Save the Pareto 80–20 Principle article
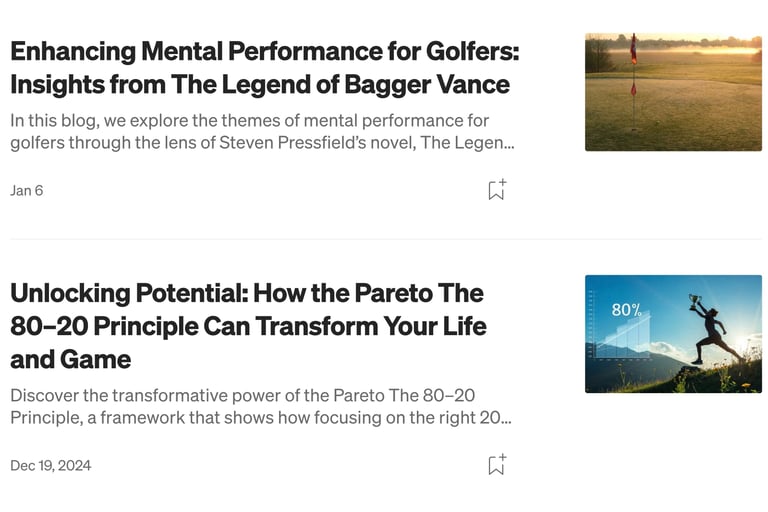Screen dimensions: 768x512 pyautogui.click(x=496, y=464)
